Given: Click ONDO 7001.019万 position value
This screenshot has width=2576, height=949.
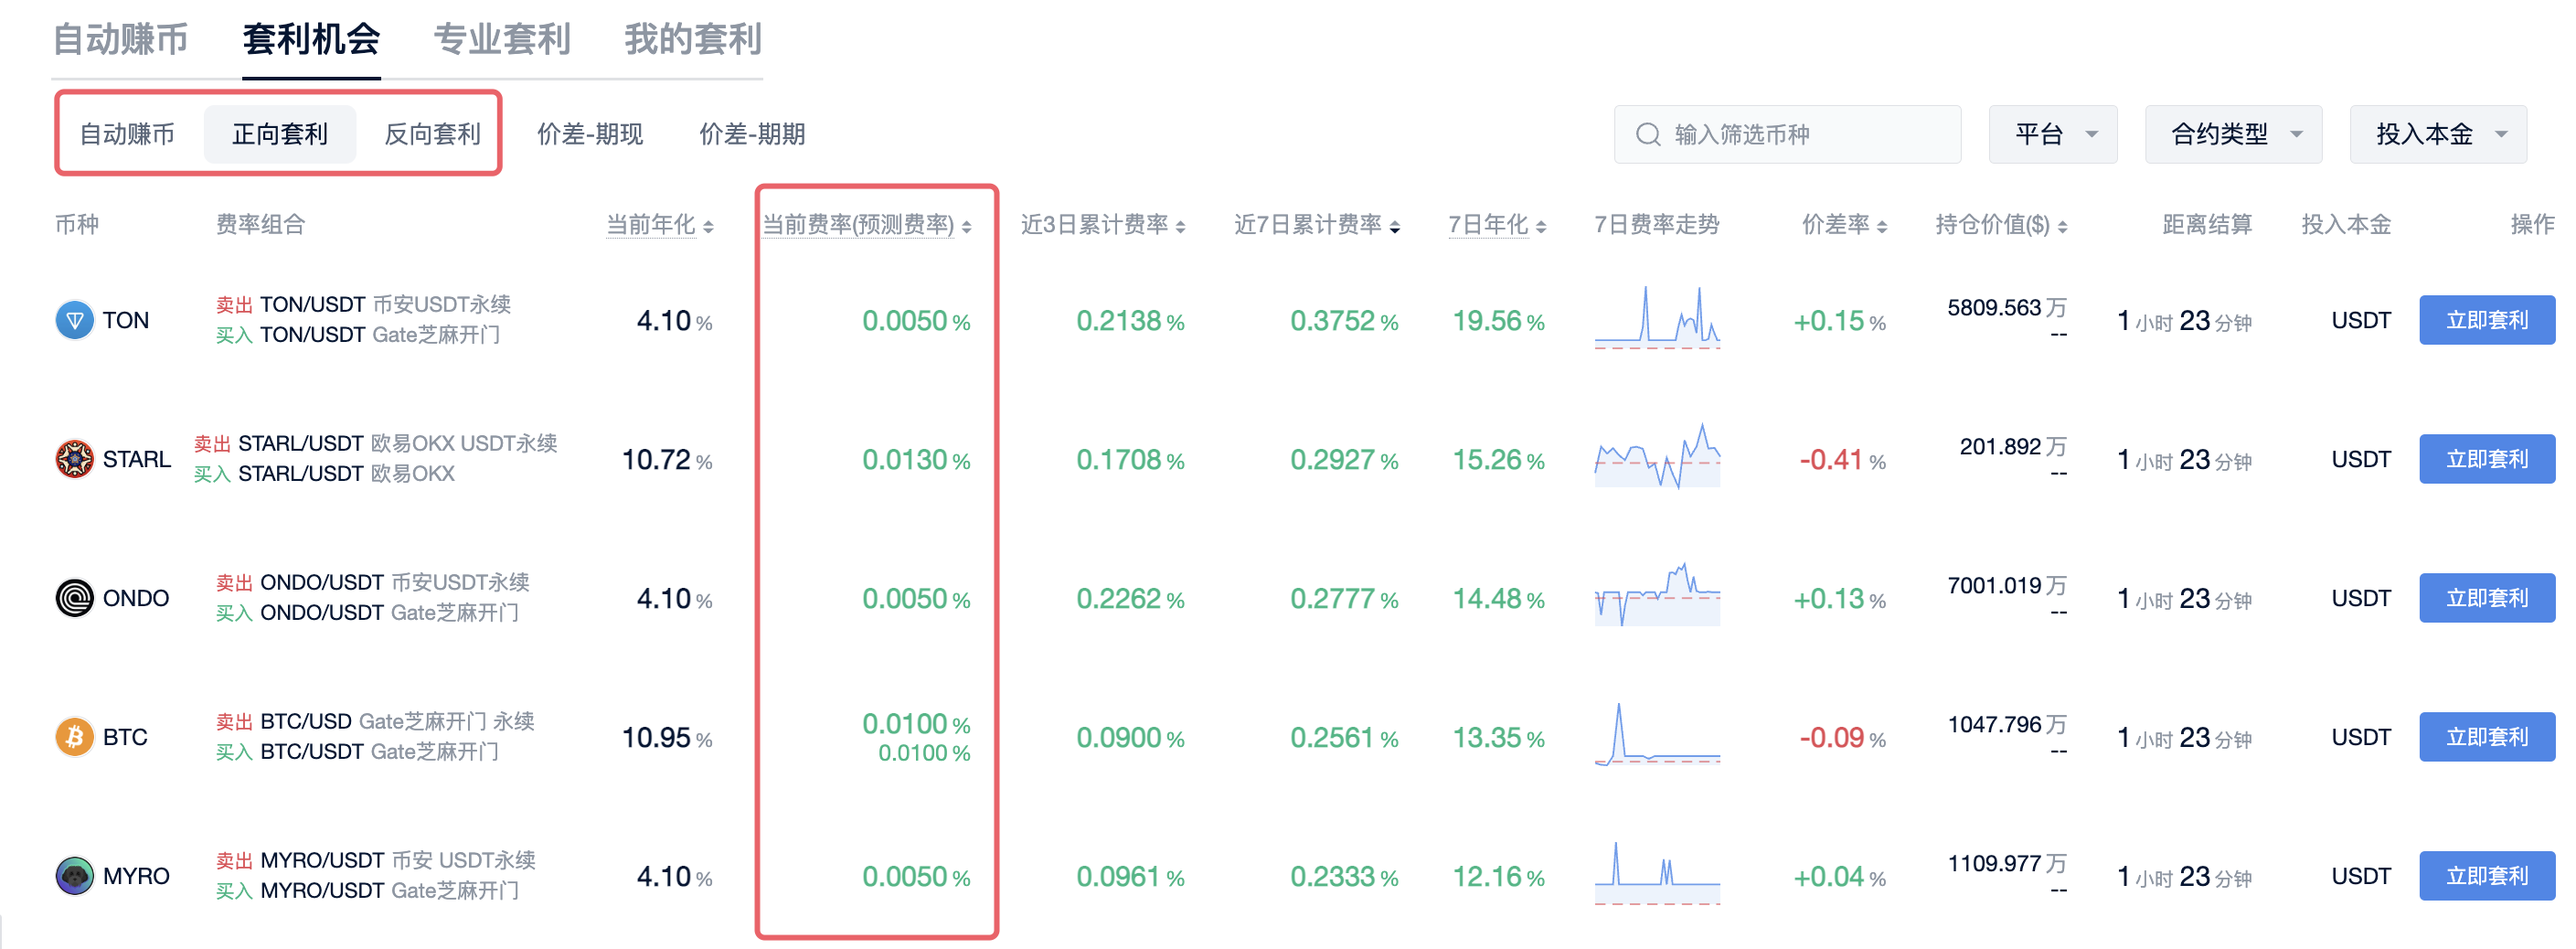Looking at the screenshot, I should [x=2007, y=586].
